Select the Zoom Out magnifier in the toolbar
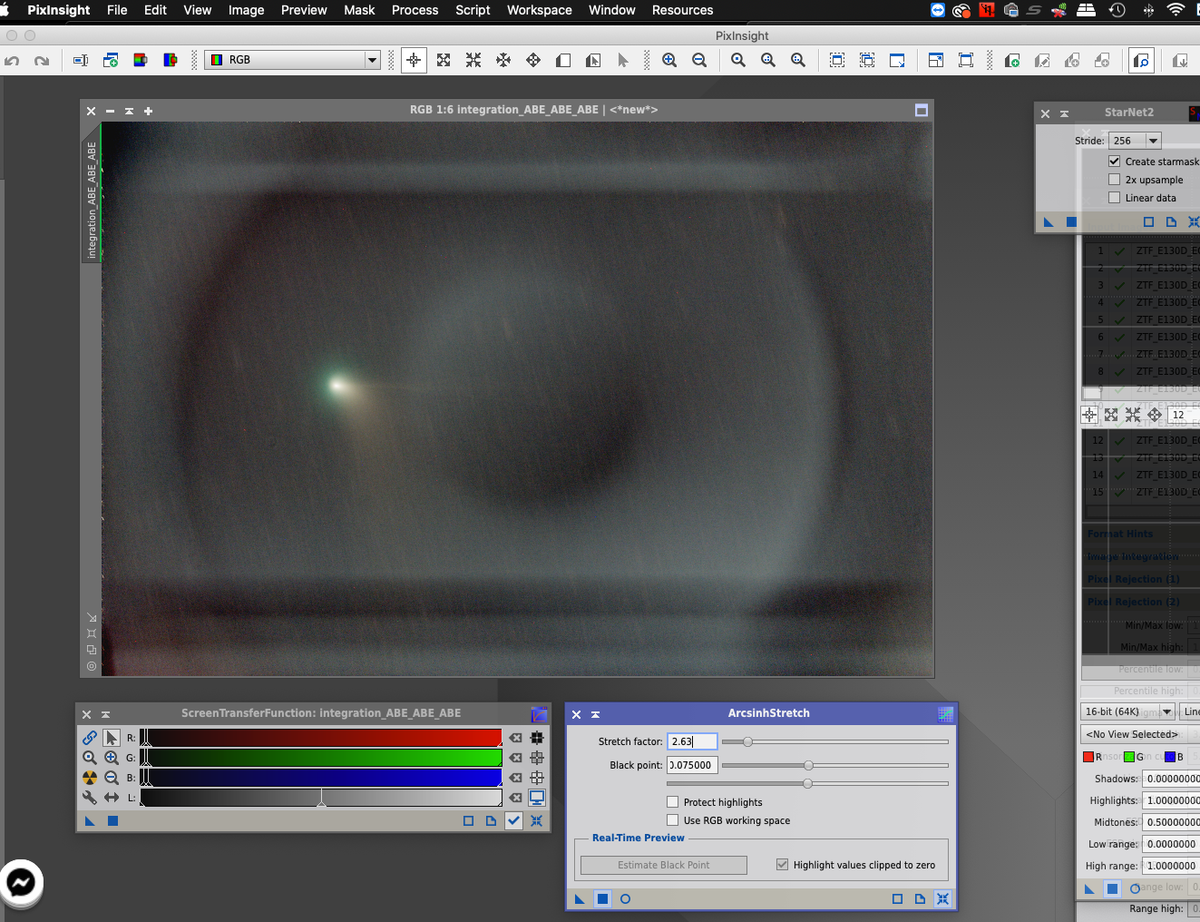The width and height of the screenshot is (1200, 922). coord(699,60)
